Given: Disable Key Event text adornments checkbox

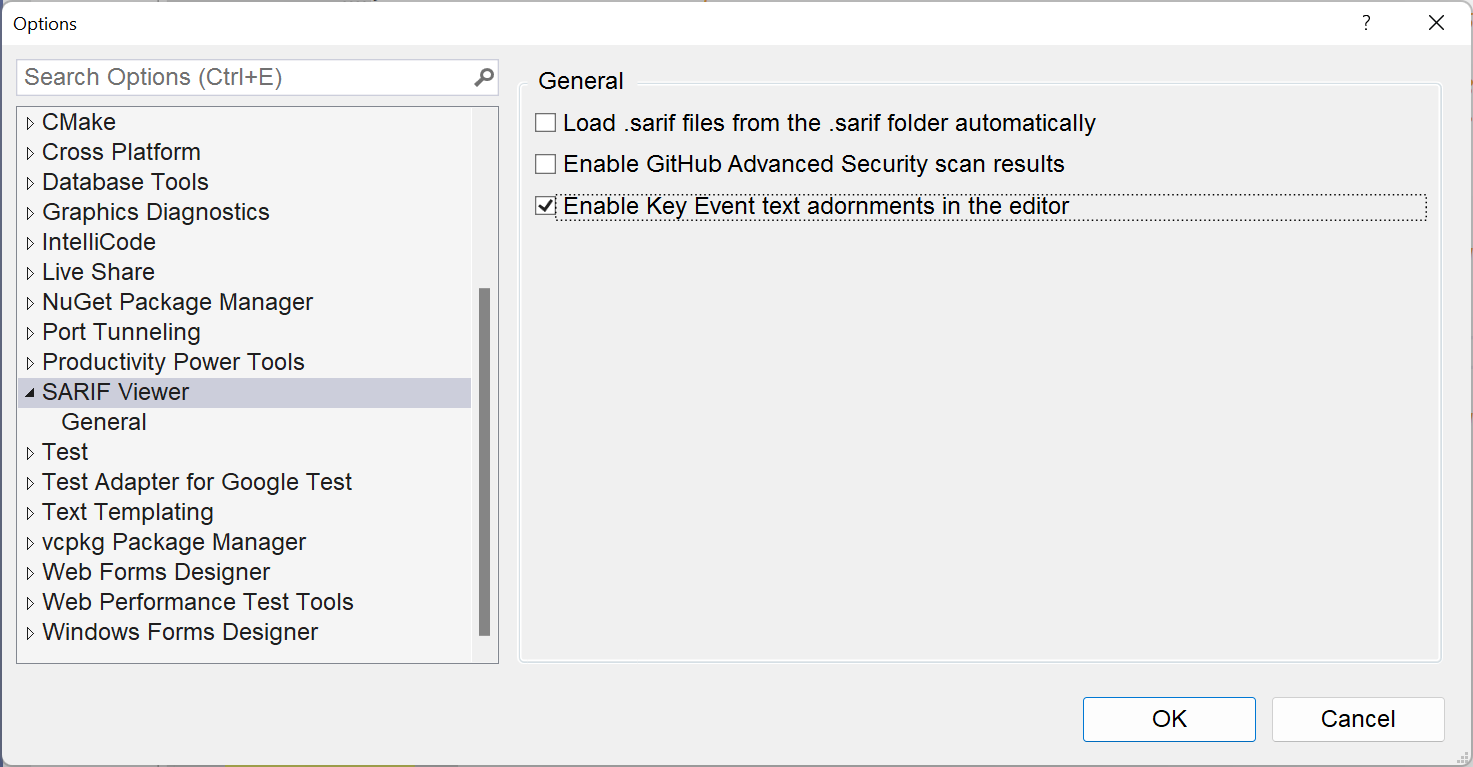Looking at the screenshot, I should coord(545,206).
